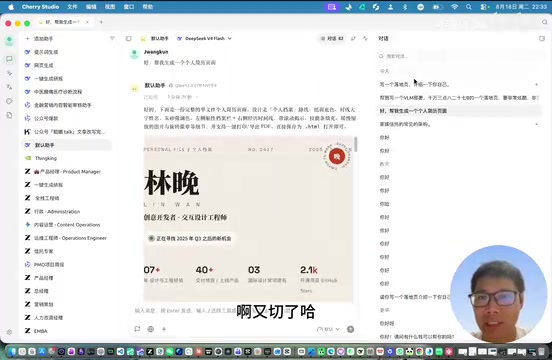Toggle the web search globe icon
552x360 pixels.
coord(151,329)
